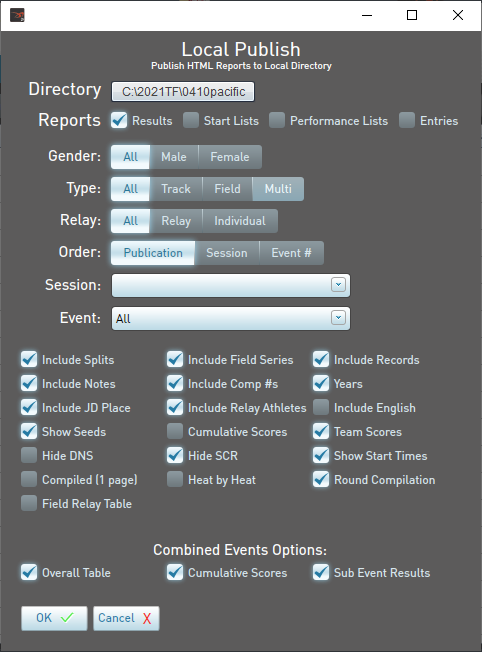Enable Heat by Heat option

[x=175, y=479]
